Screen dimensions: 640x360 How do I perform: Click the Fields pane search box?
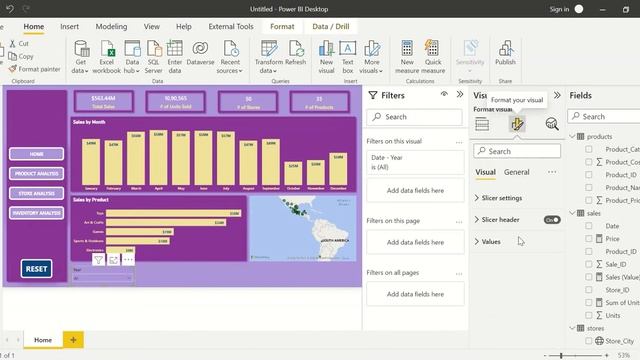coord(604,116)
